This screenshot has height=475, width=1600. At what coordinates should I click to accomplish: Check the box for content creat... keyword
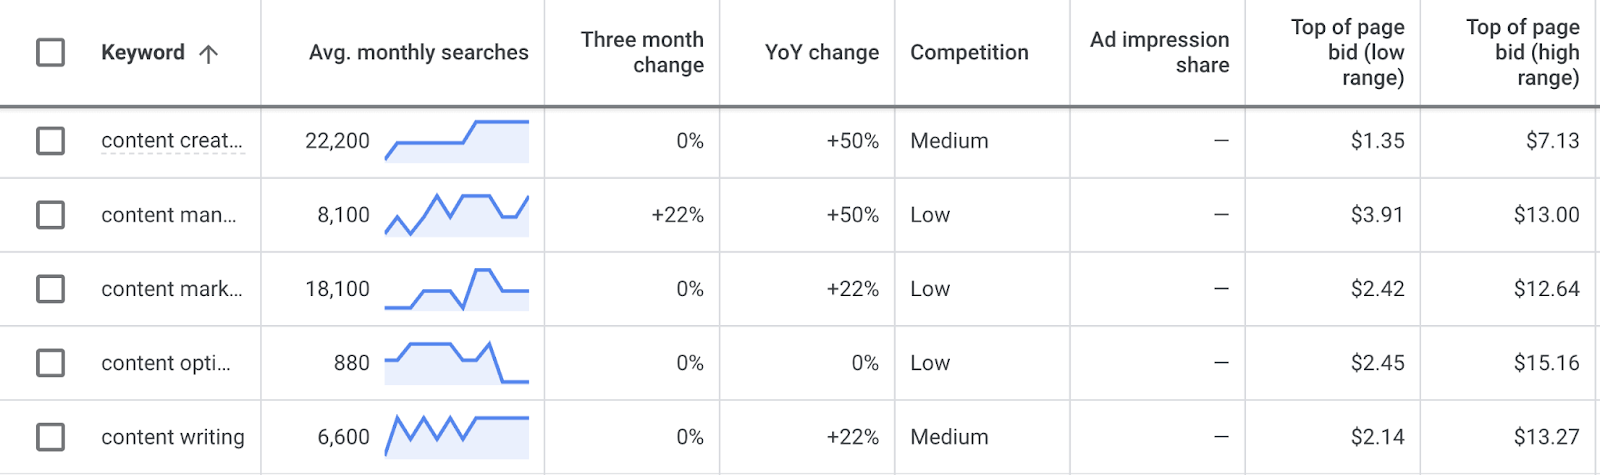point(51,141)
